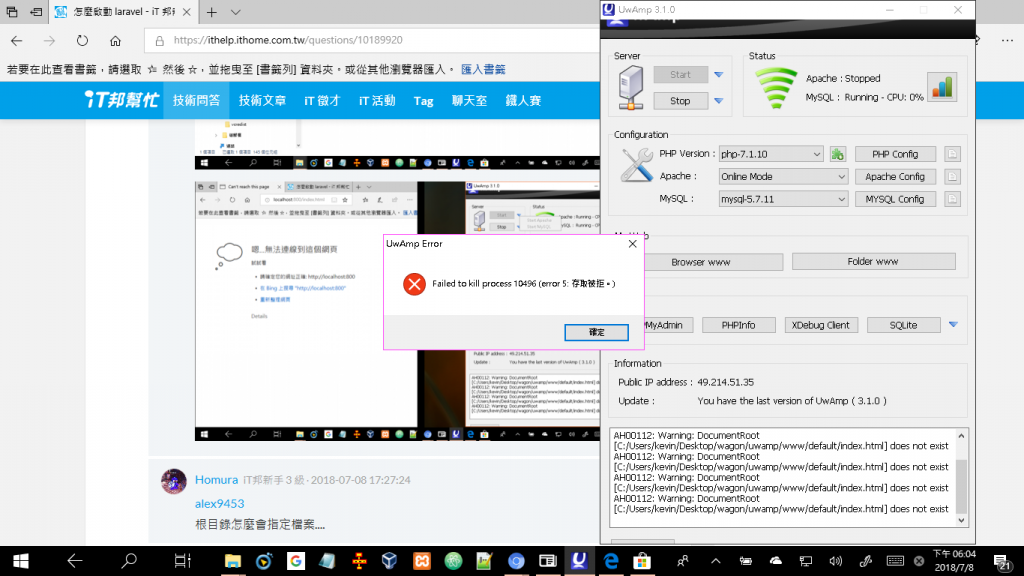Open the IT 徵才 nav tab
Image resolution: width=1024 pixels, height=576 pixels.
tap(323, 101)
